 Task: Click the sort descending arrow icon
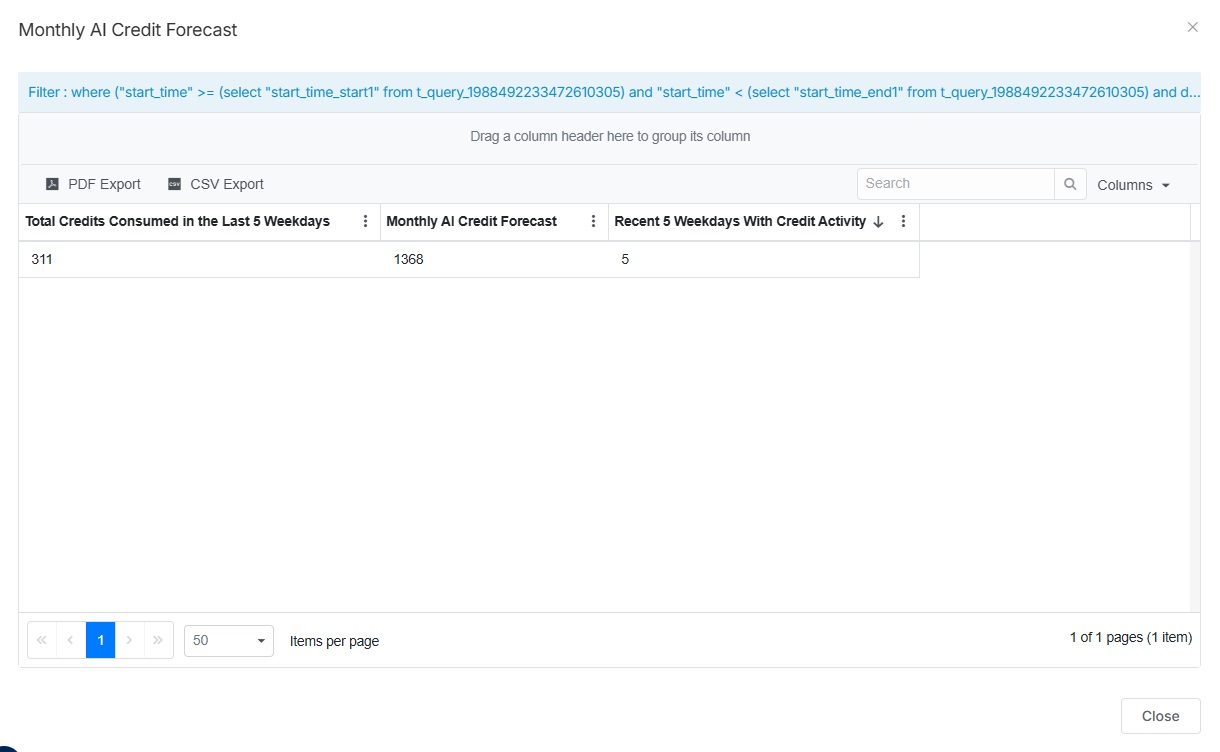[878, 222]
